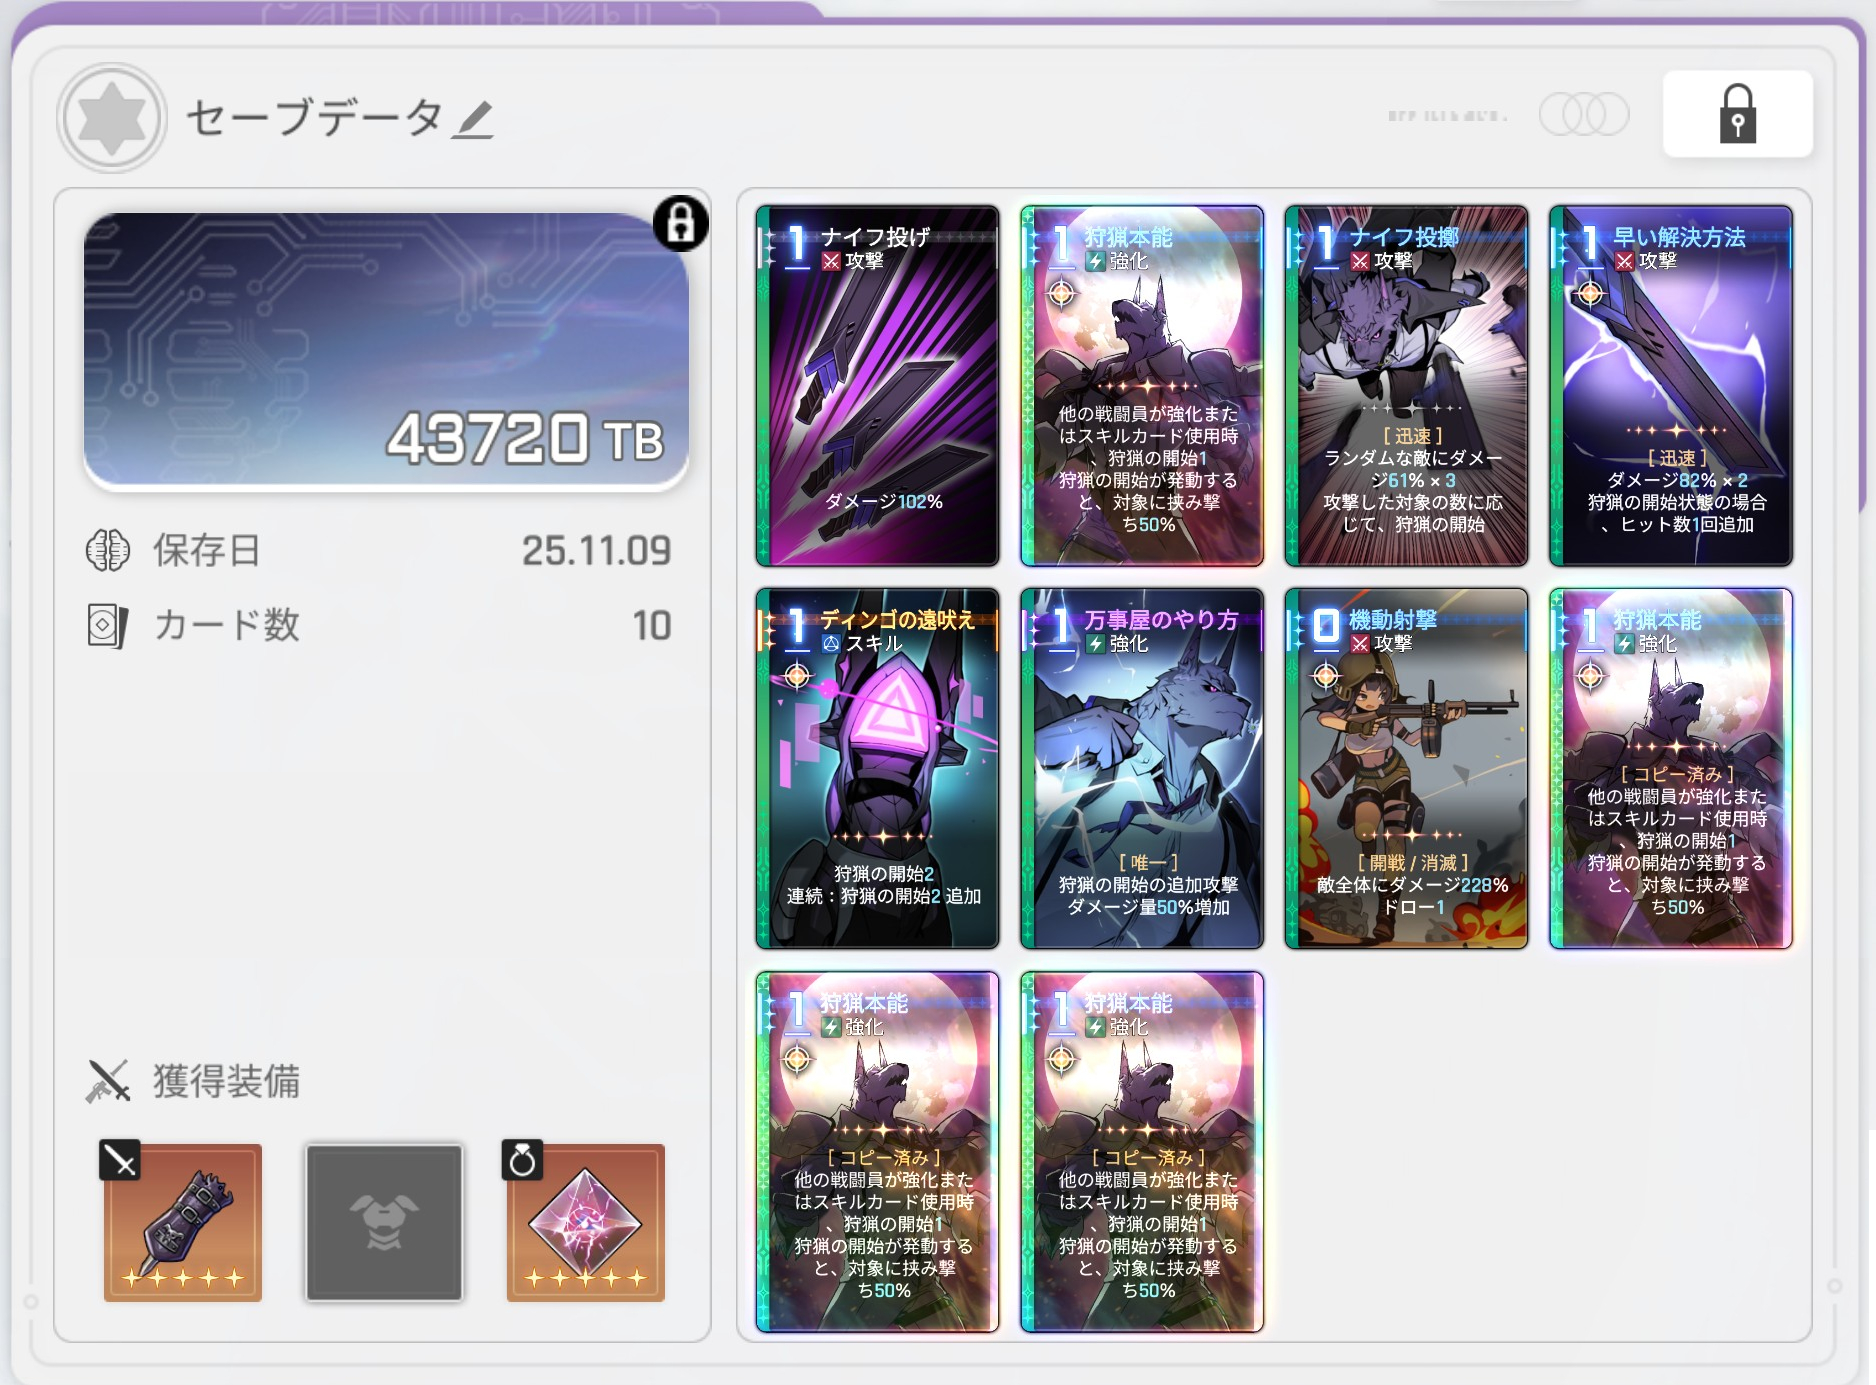Open the ナイフ投げ attack card
This screenshot has height=1385, width=1876.
click(x=878, y=386)
